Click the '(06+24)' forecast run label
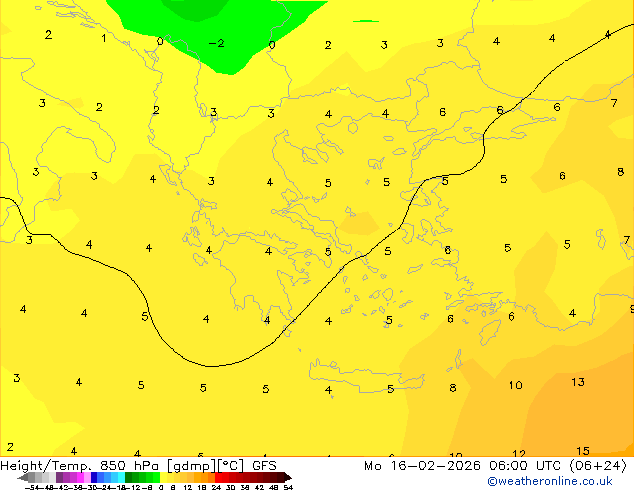 (598, 466)
